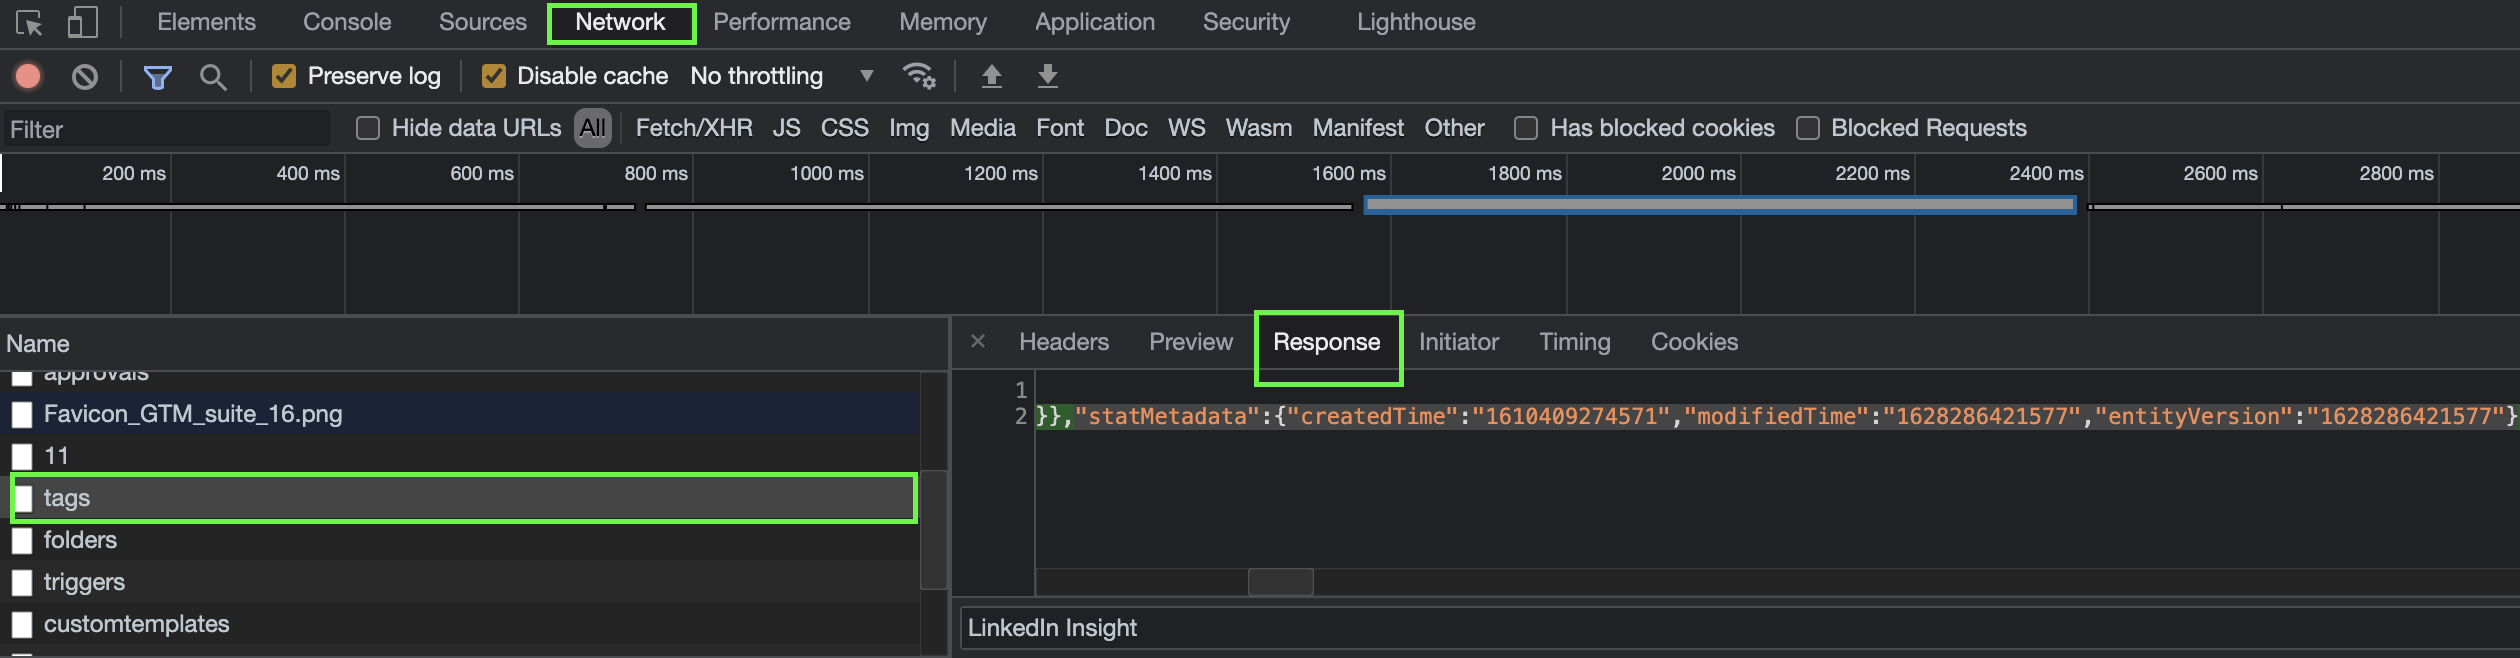Open the Lighthouse tab

coord(1416,22)
